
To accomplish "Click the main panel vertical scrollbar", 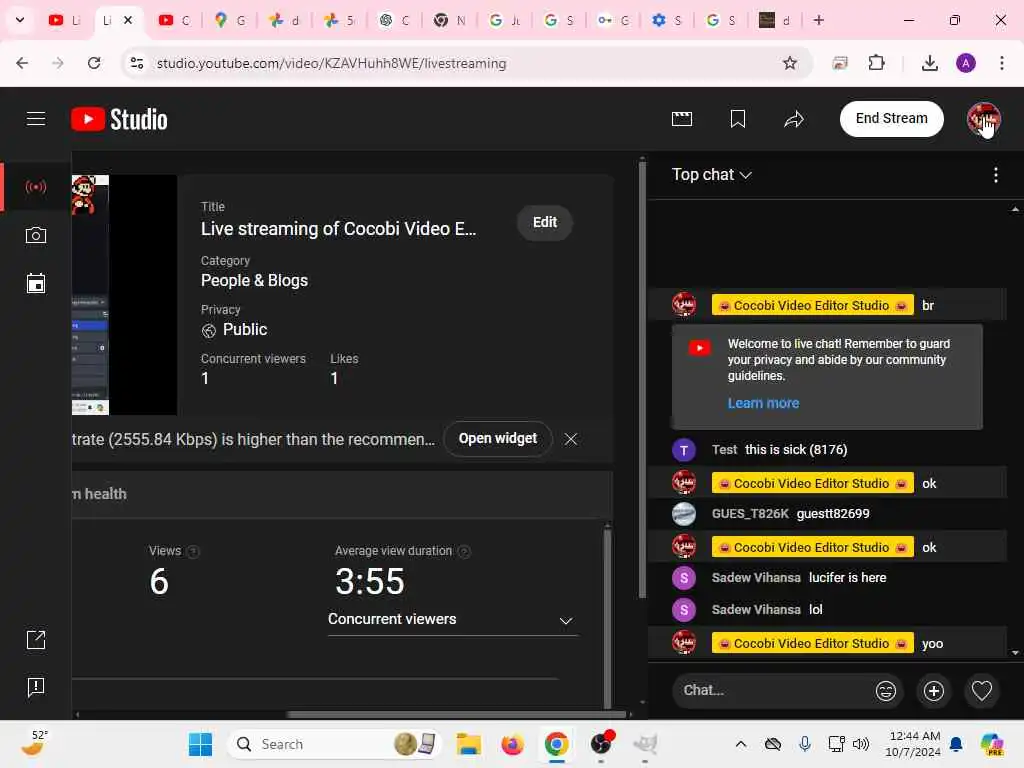I will click(642, 379).
